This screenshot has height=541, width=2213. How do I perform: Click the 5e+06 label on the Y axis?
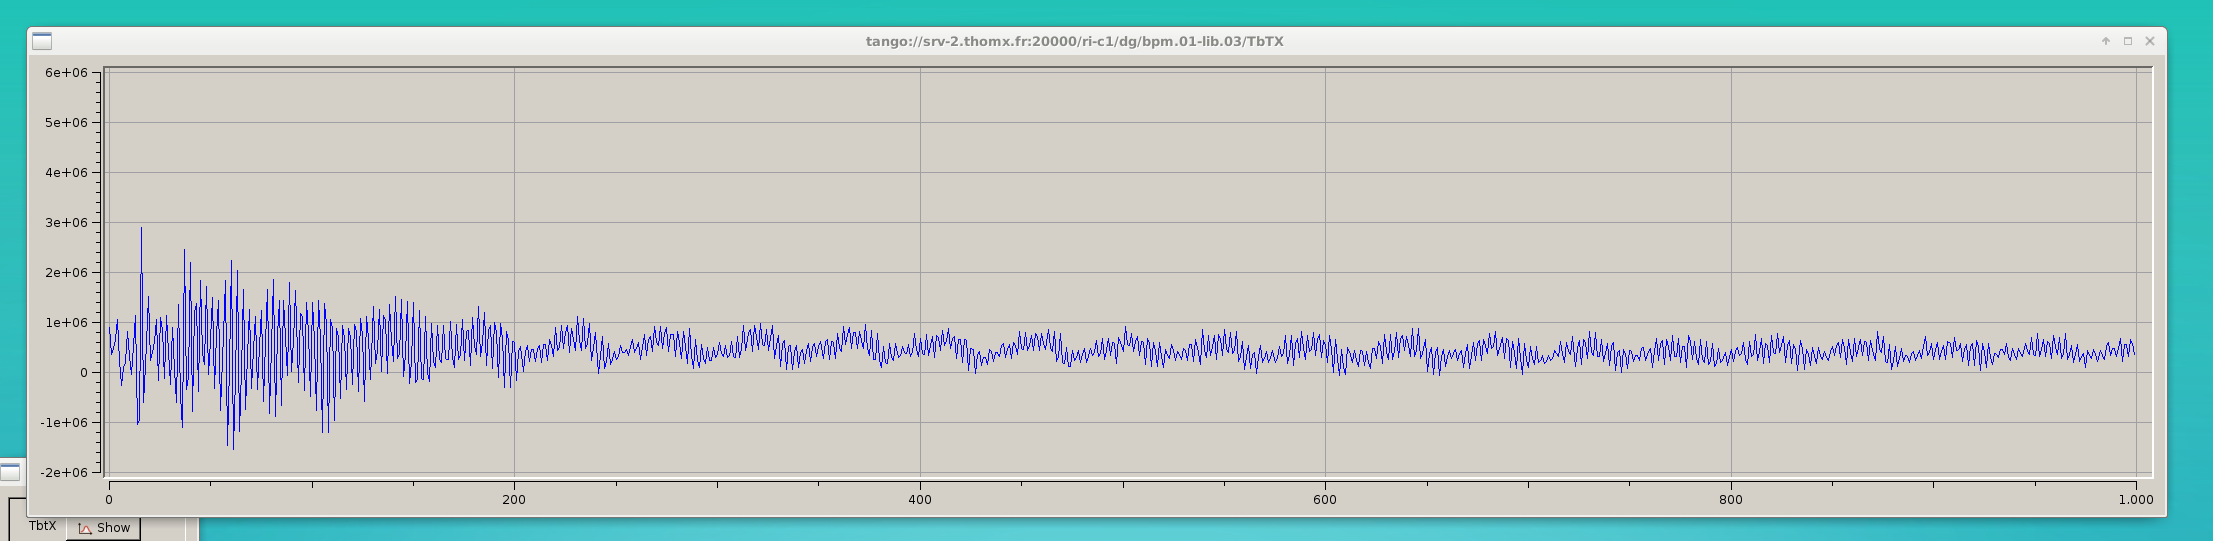pos(66,123)
